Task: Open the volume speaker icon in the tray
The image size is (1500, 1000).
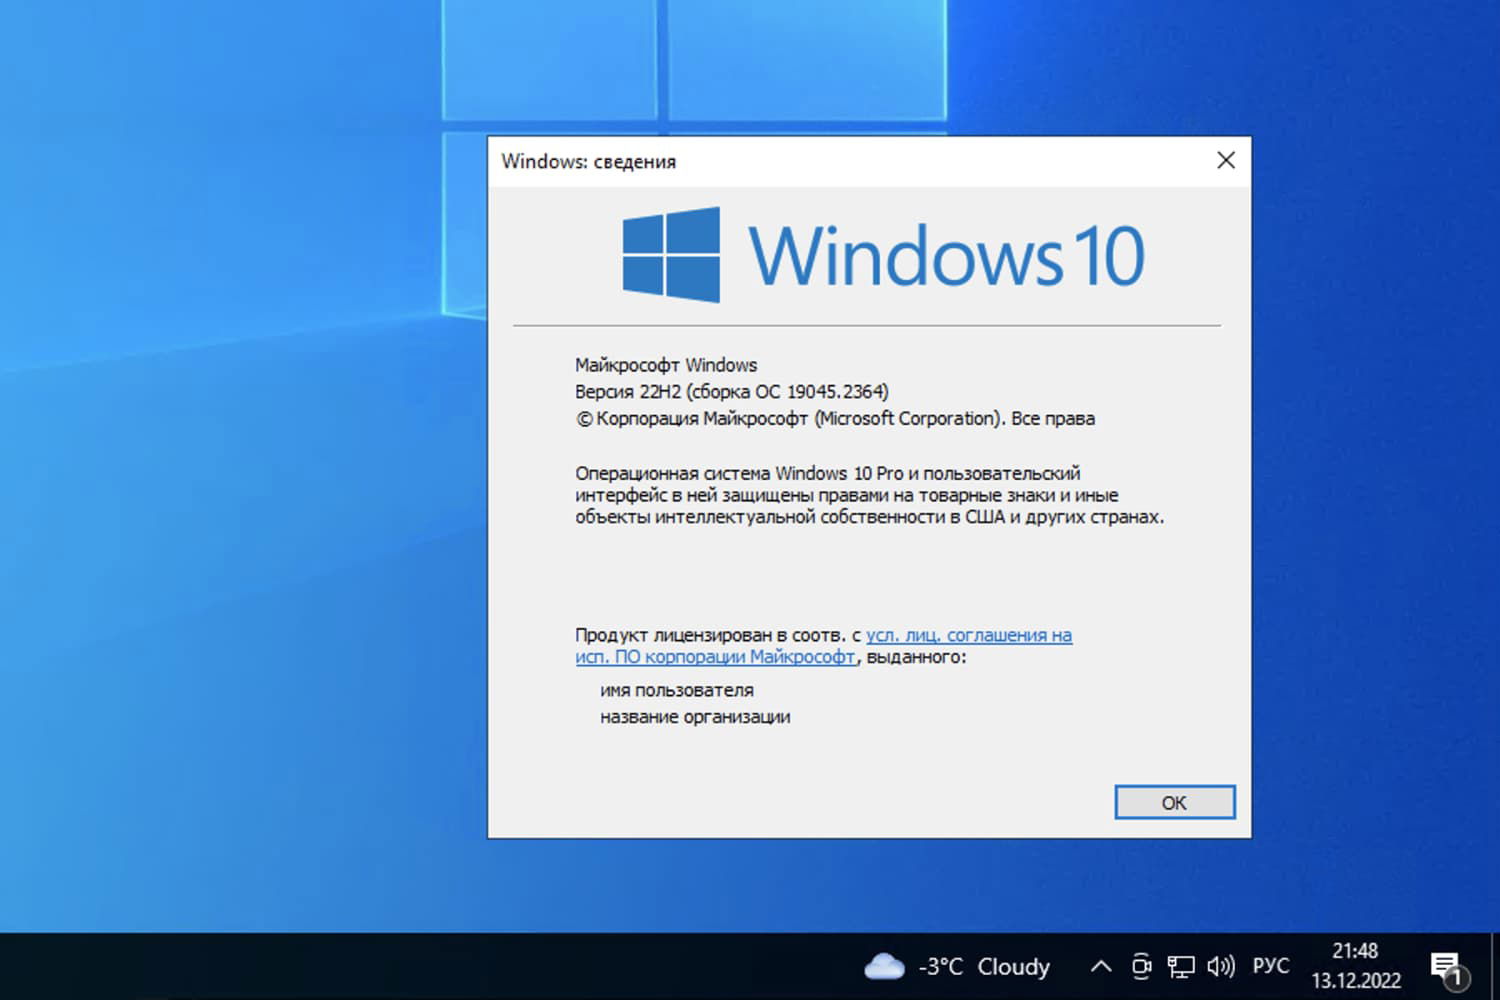Action: pyautogui.click(x=1221, y=966)
